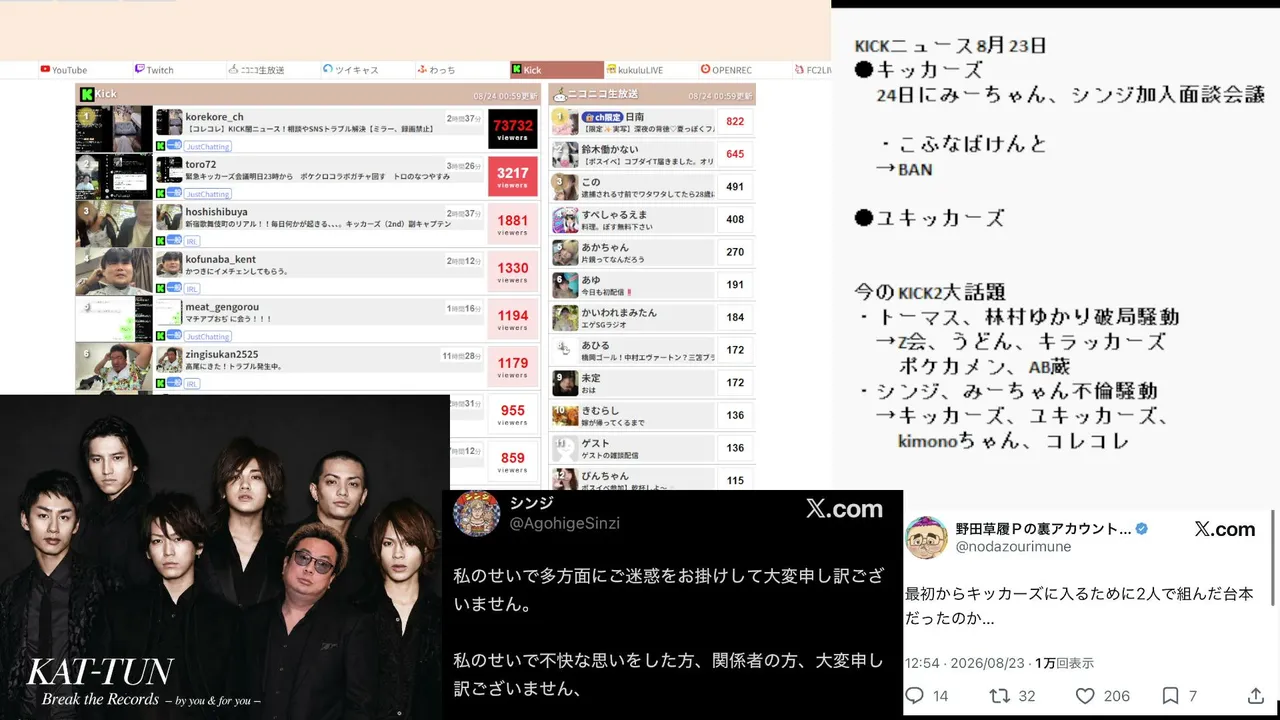Click the Niconico icon in the ranking header
Viewport: 1280px width, 720px height.
pyautogui.click(x=560, y=94)
